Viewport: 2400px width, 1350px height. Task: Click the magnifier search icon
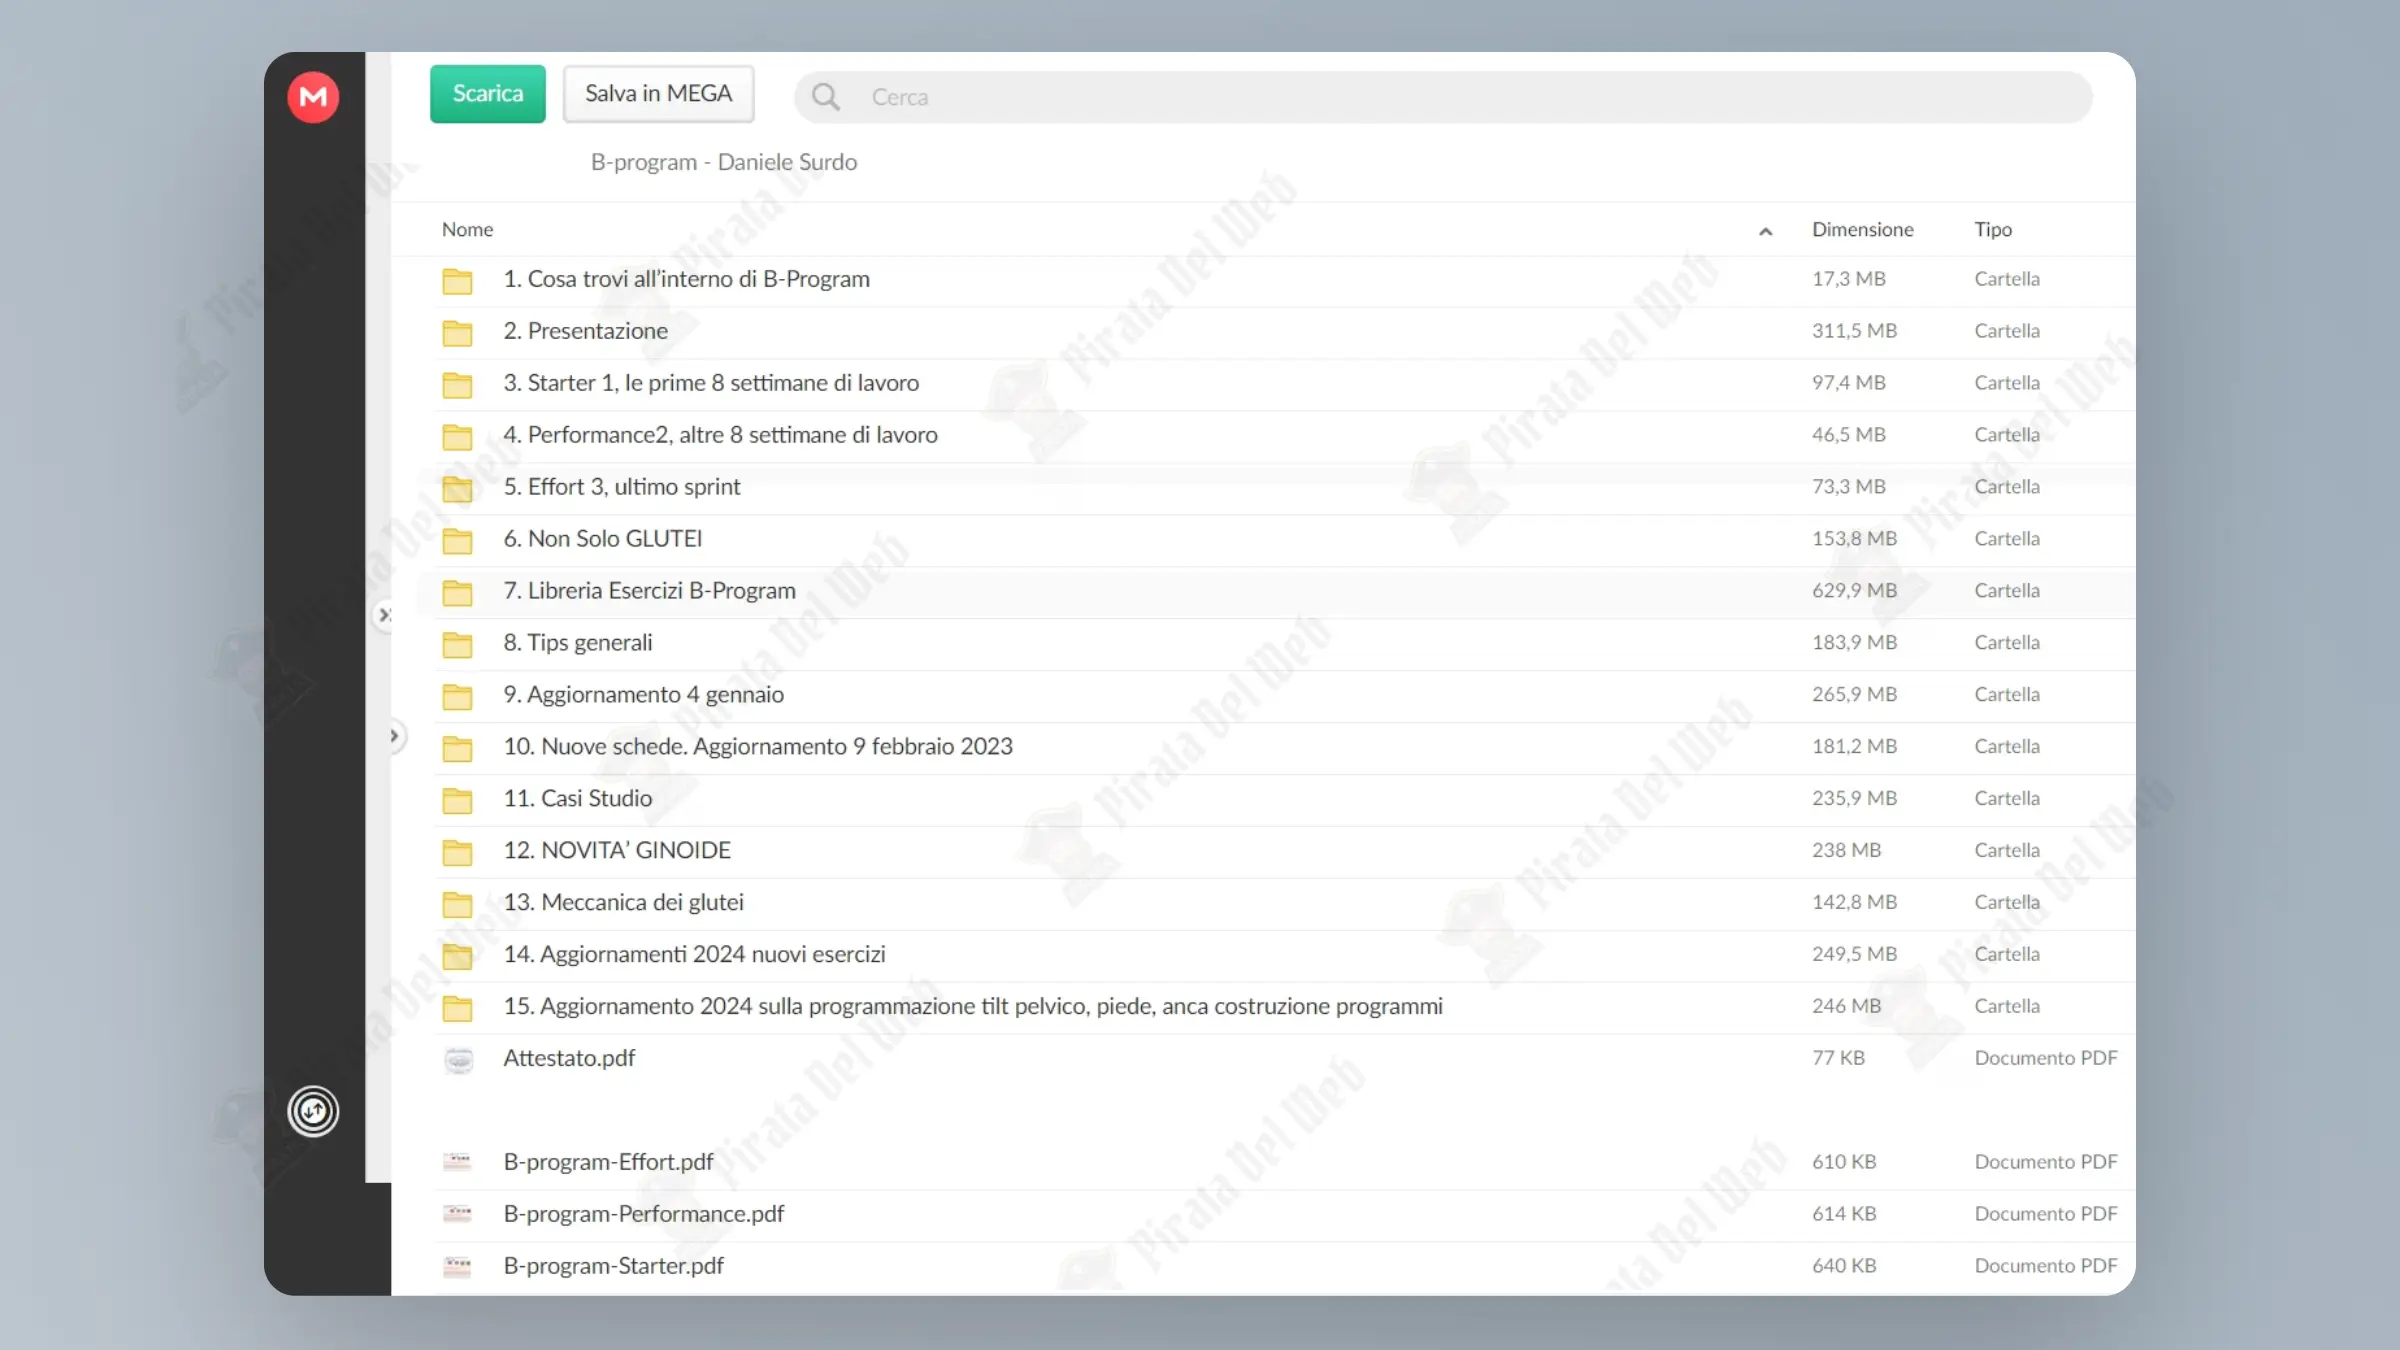point(826,97)
